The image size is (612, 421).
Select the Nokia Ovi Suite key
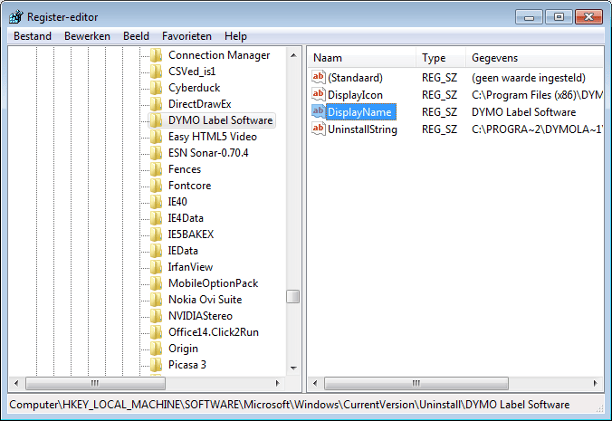[x=205, y=300]
